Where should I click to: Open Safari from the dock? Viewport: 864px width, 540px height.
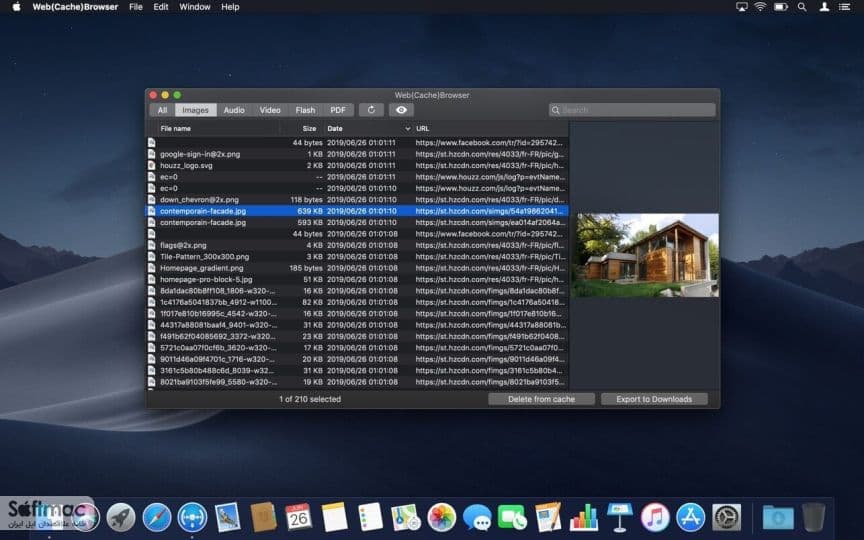pyautogui.click(x=156, y=517)
